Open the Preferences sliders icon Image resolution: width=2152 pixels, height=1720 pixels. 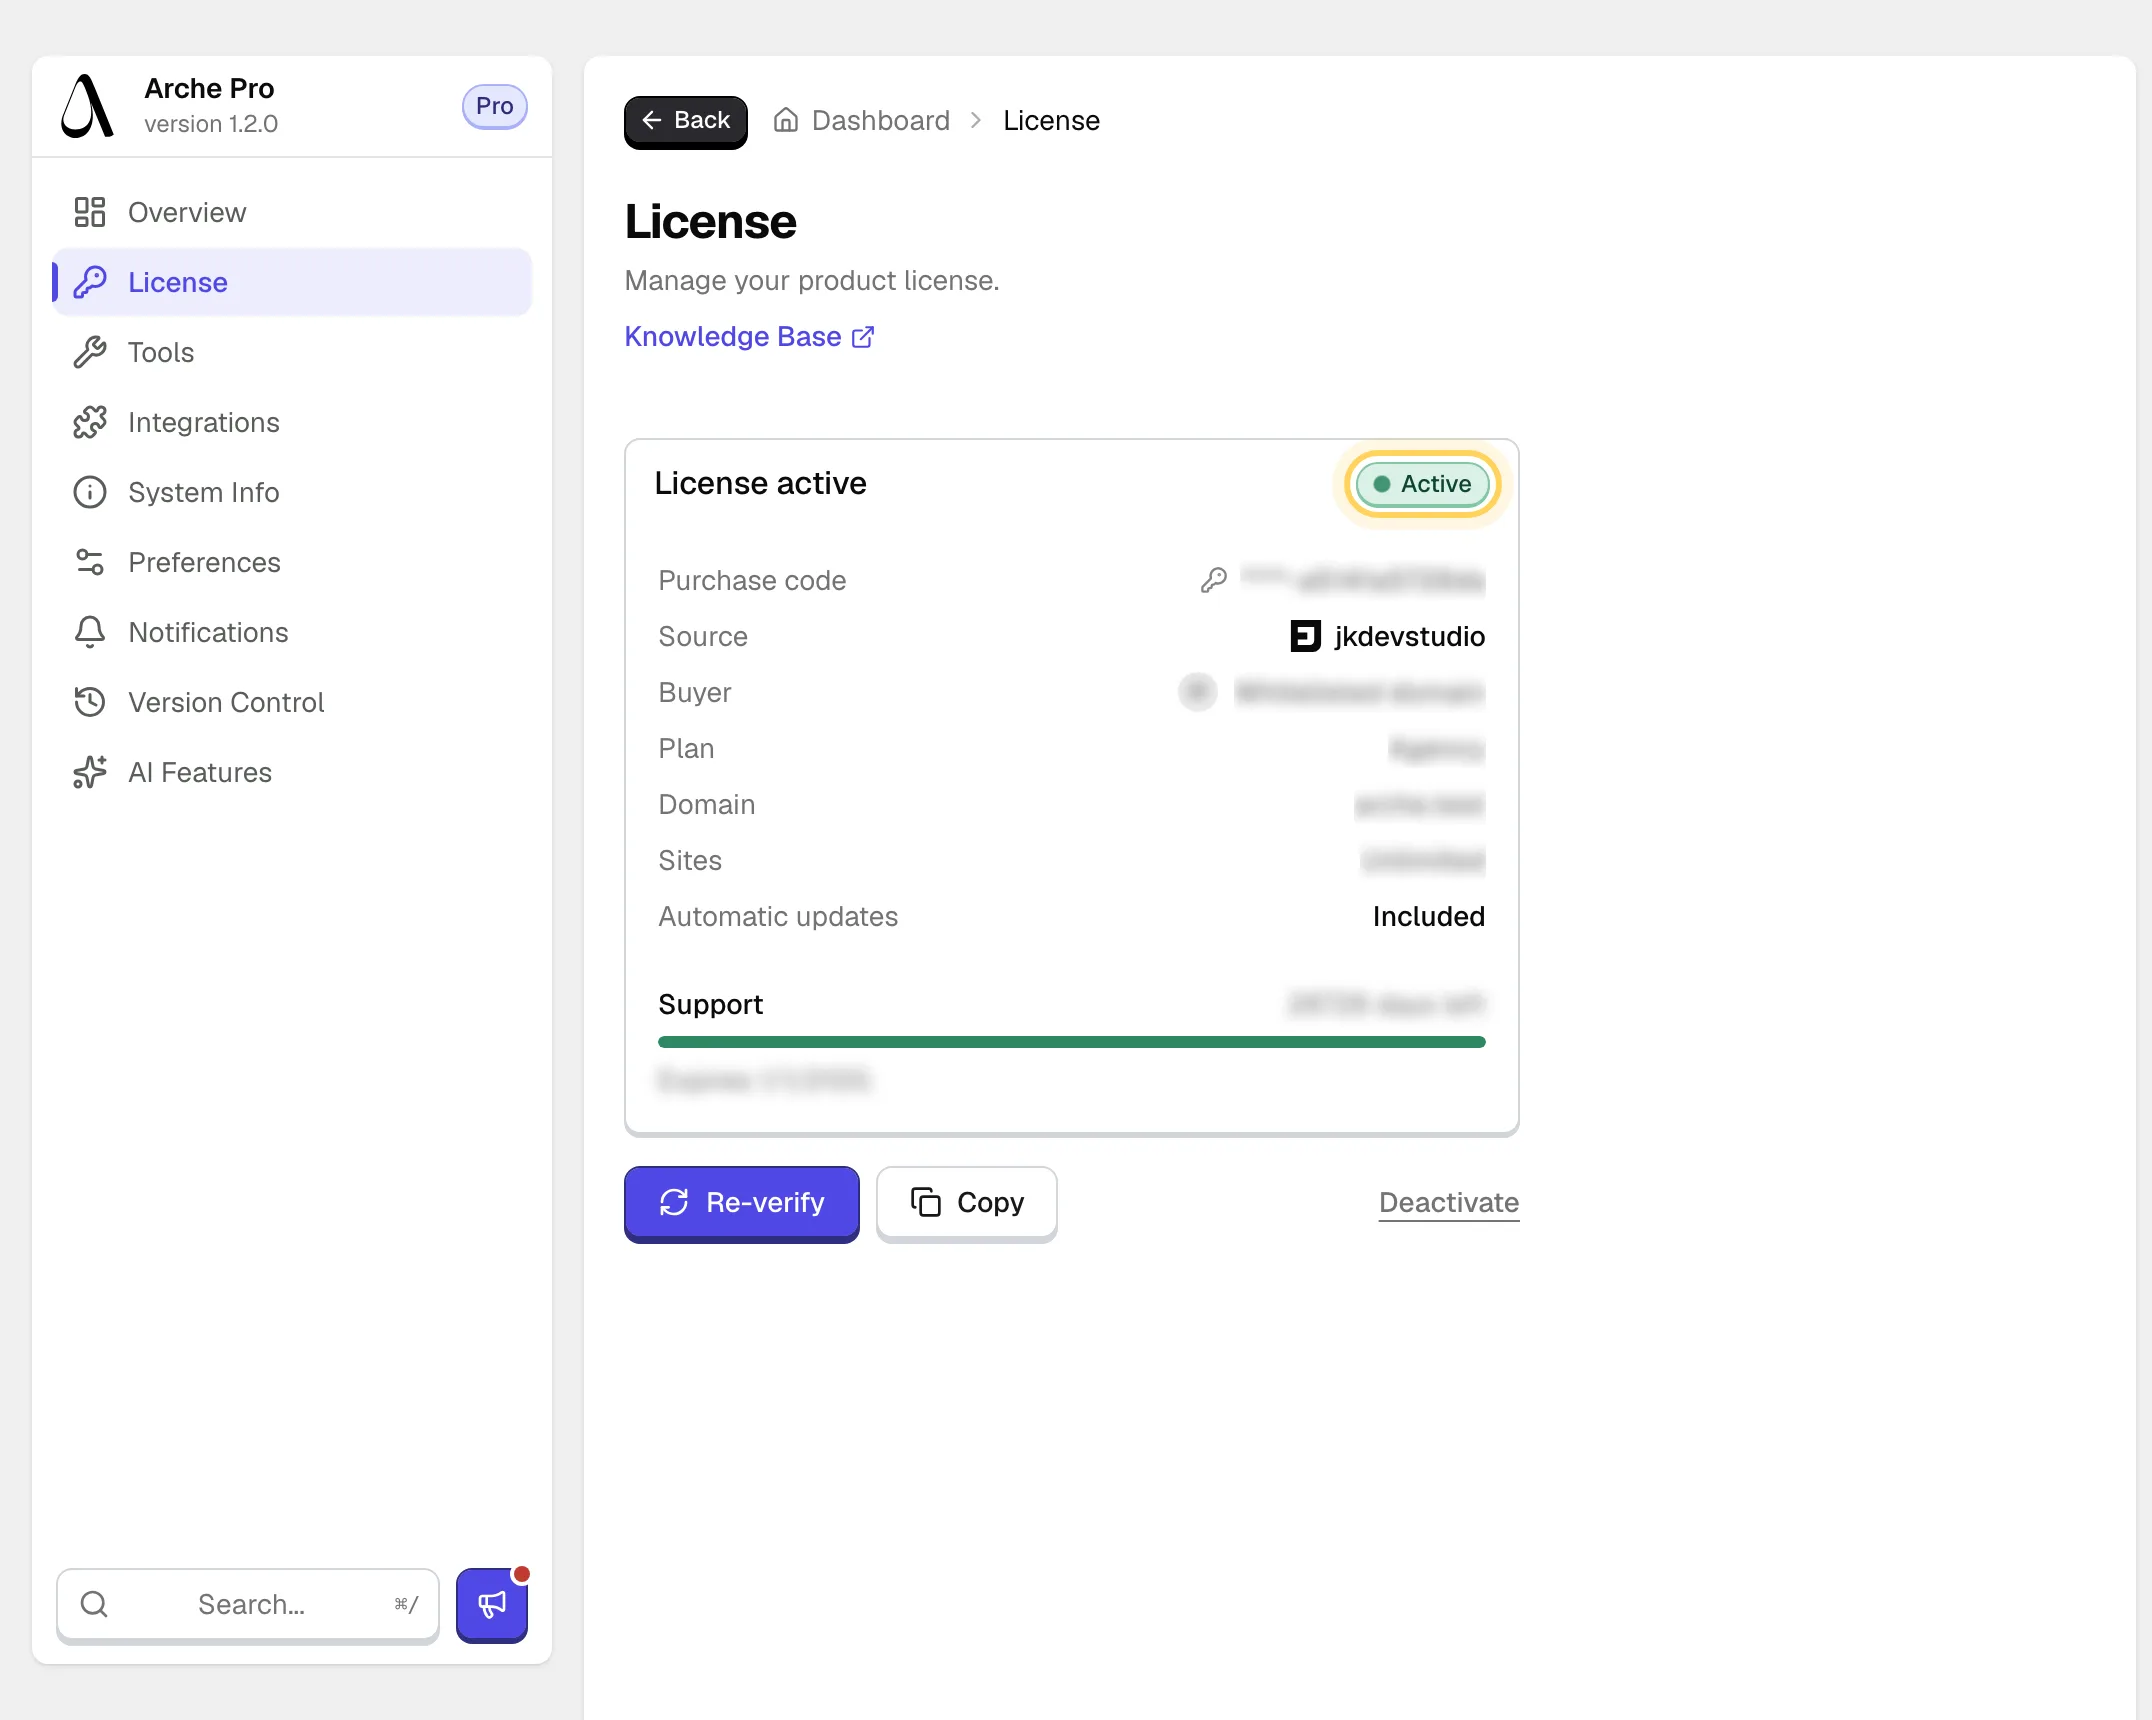point(90,562)
